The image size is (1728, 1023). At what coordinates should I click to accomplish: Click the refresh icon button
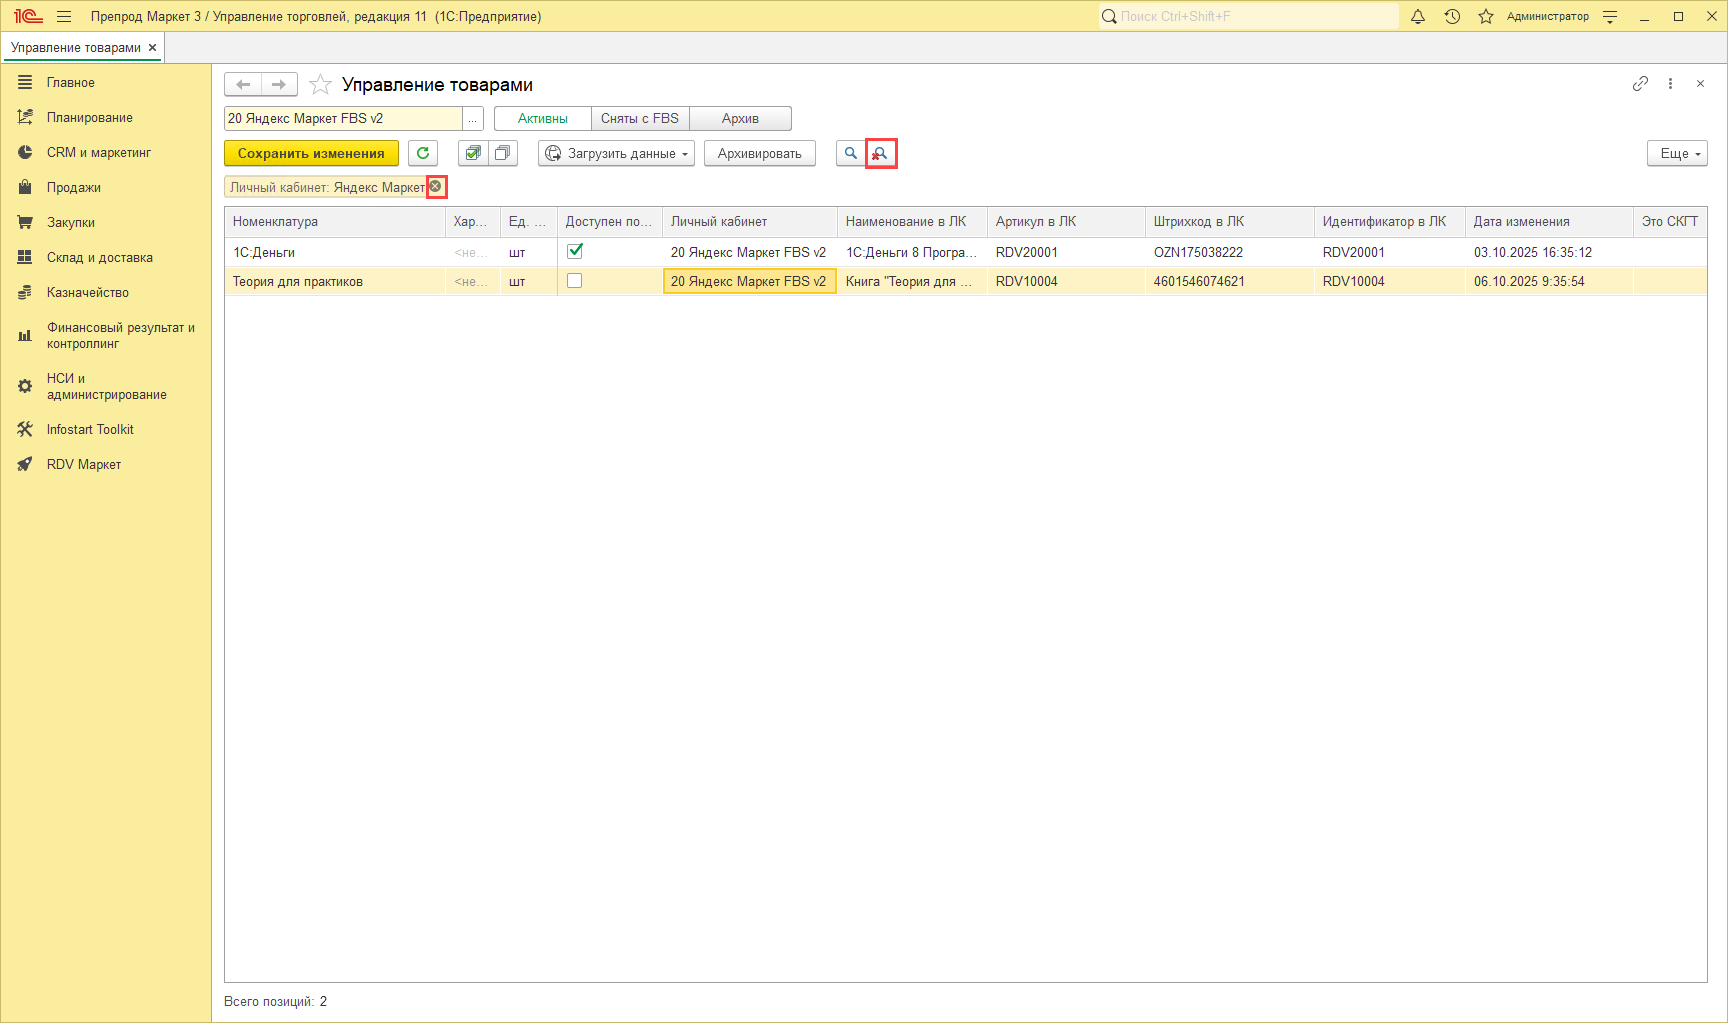coord(423,153)
